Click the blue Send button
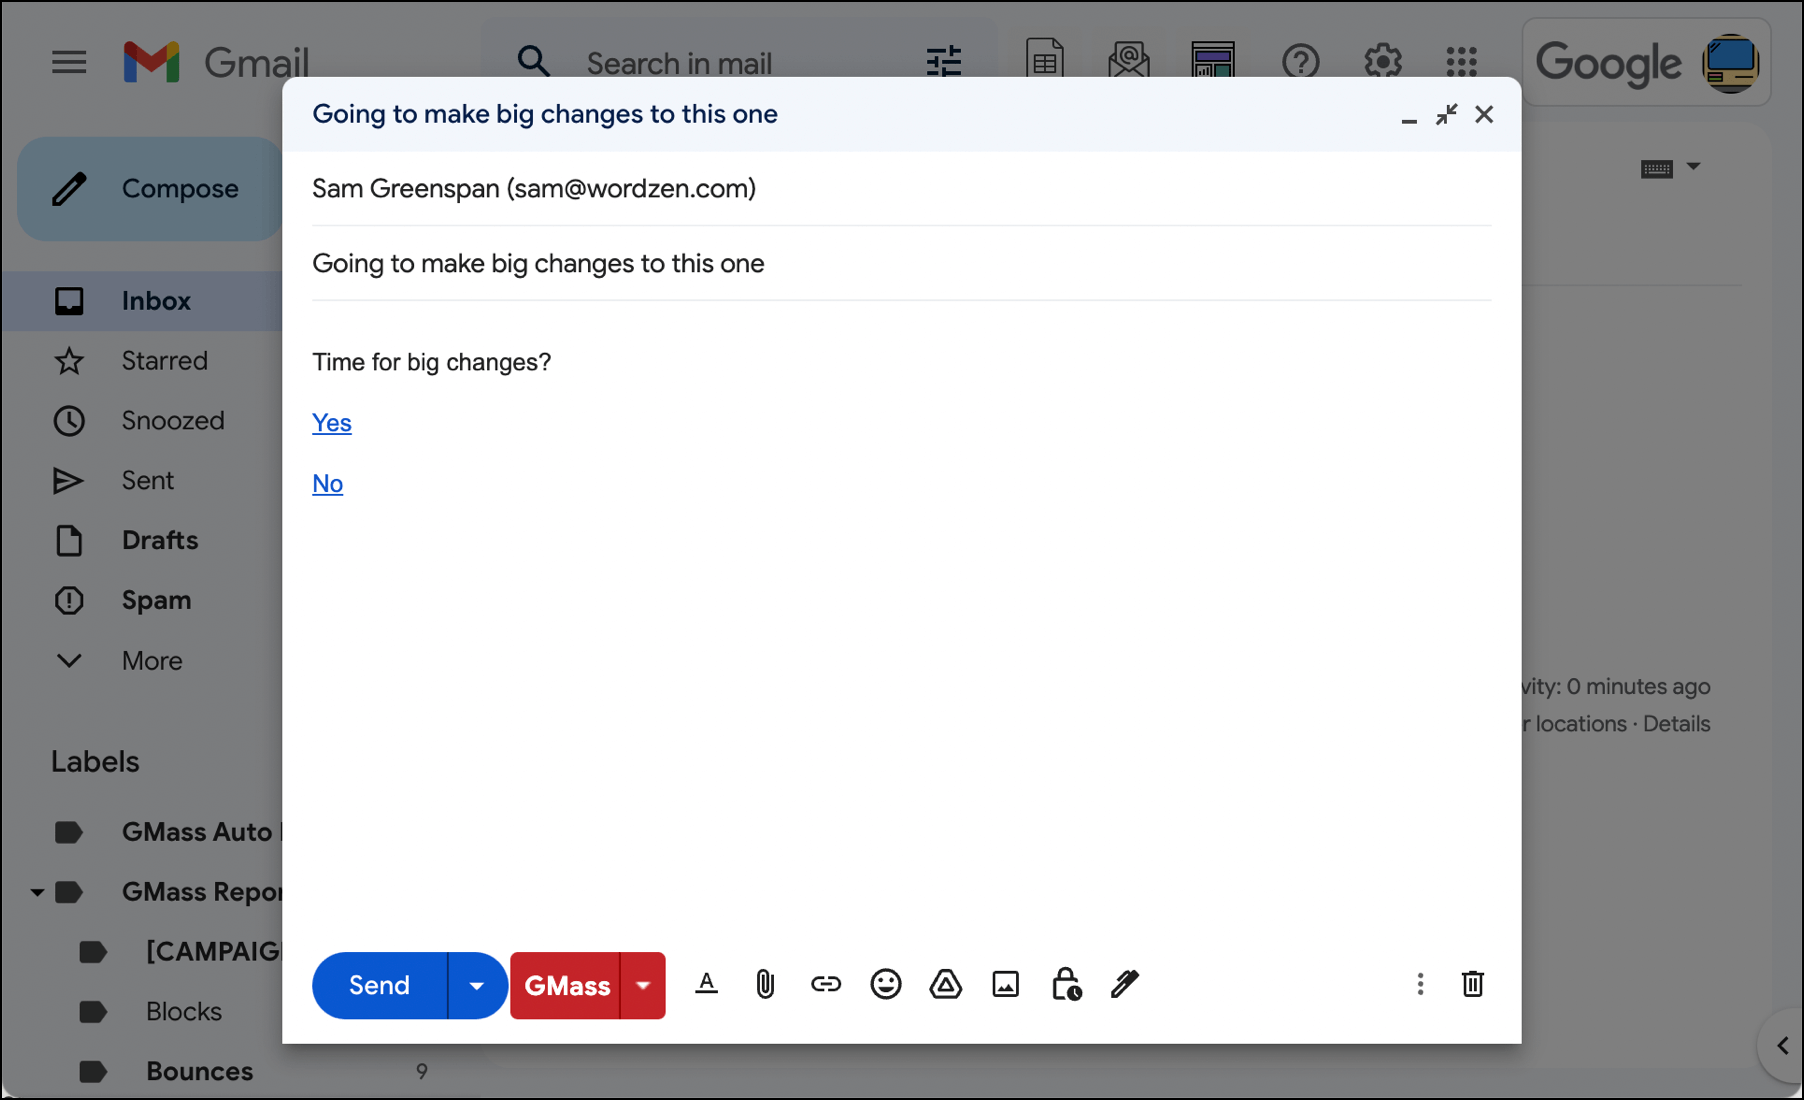The height and width of the screenshot is (1100, 1804). tap(379, 985)
